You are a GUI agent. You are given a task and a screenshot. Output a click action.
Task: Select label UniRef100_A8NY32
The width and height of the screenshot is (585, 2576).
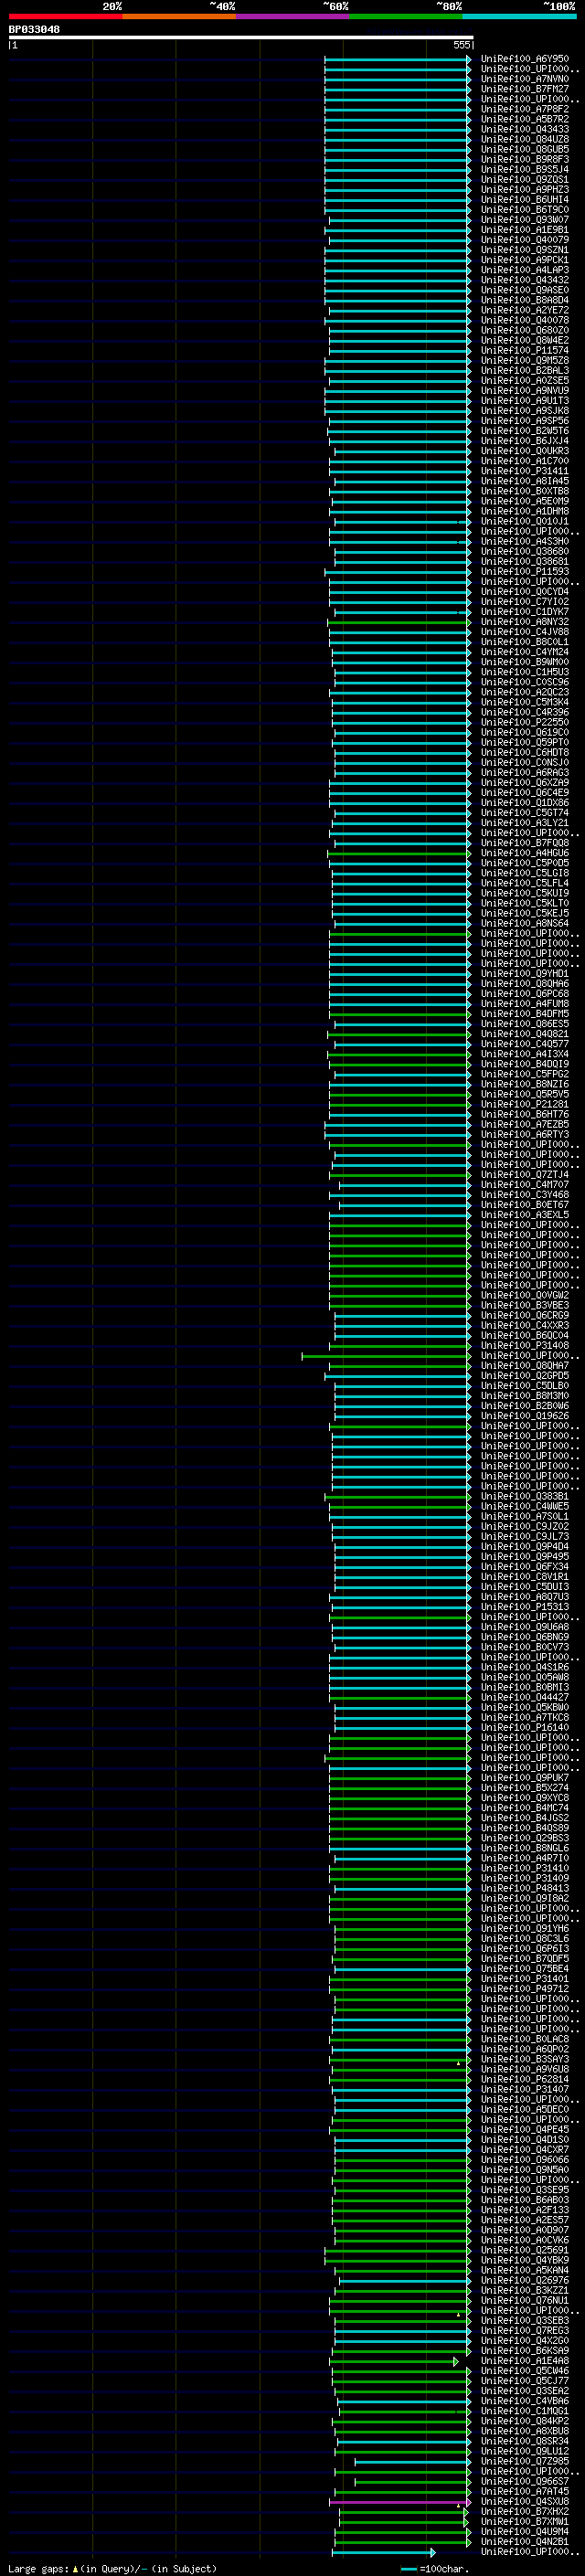coord(524,622)
